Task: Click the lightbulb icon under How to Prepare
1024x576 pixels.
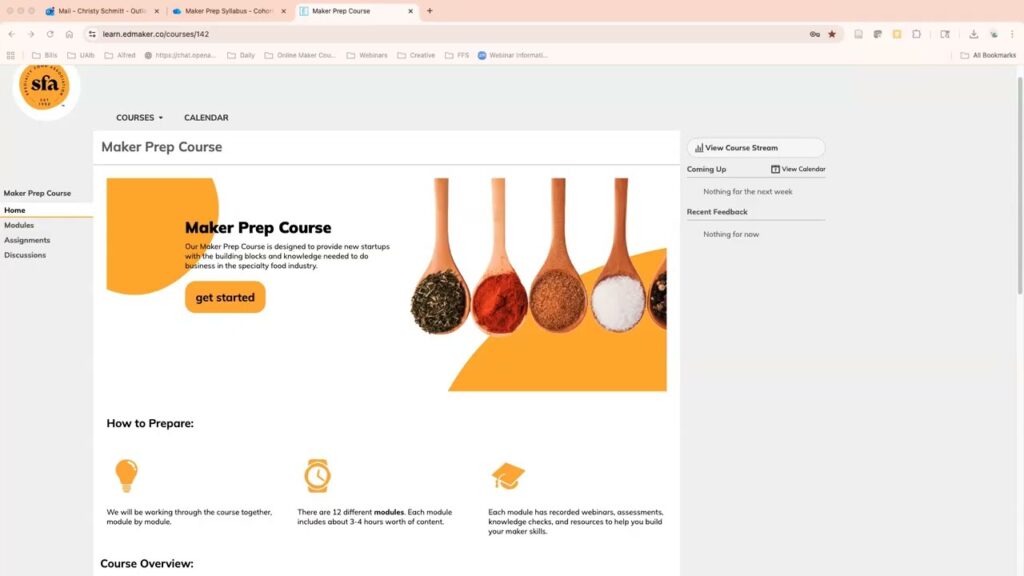Action: (x=126, y=475)
